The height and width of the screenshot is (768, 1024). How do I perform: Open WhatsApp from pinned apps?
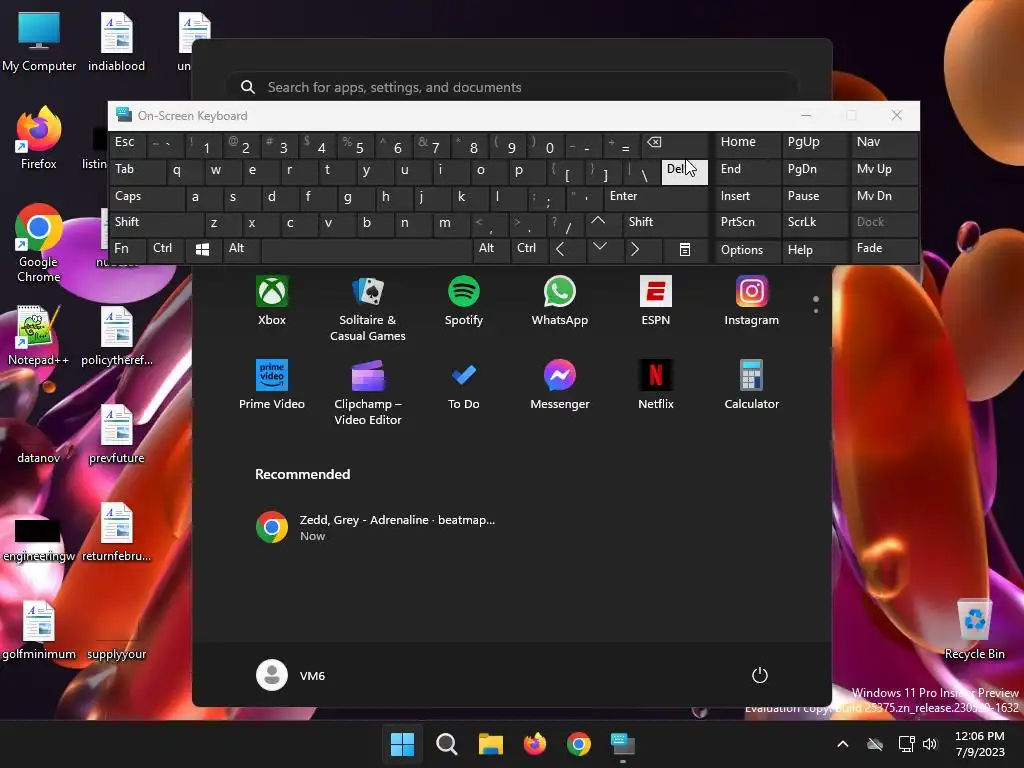point(560,301)
